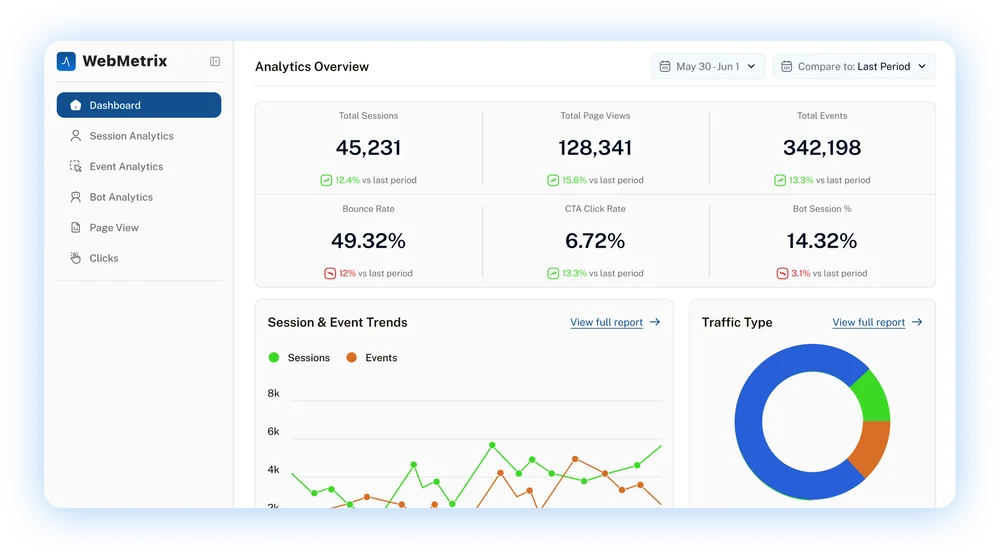Toggle the Events legend series
Viewport: 1000px width, 556px height.
[x=371, y=358]
